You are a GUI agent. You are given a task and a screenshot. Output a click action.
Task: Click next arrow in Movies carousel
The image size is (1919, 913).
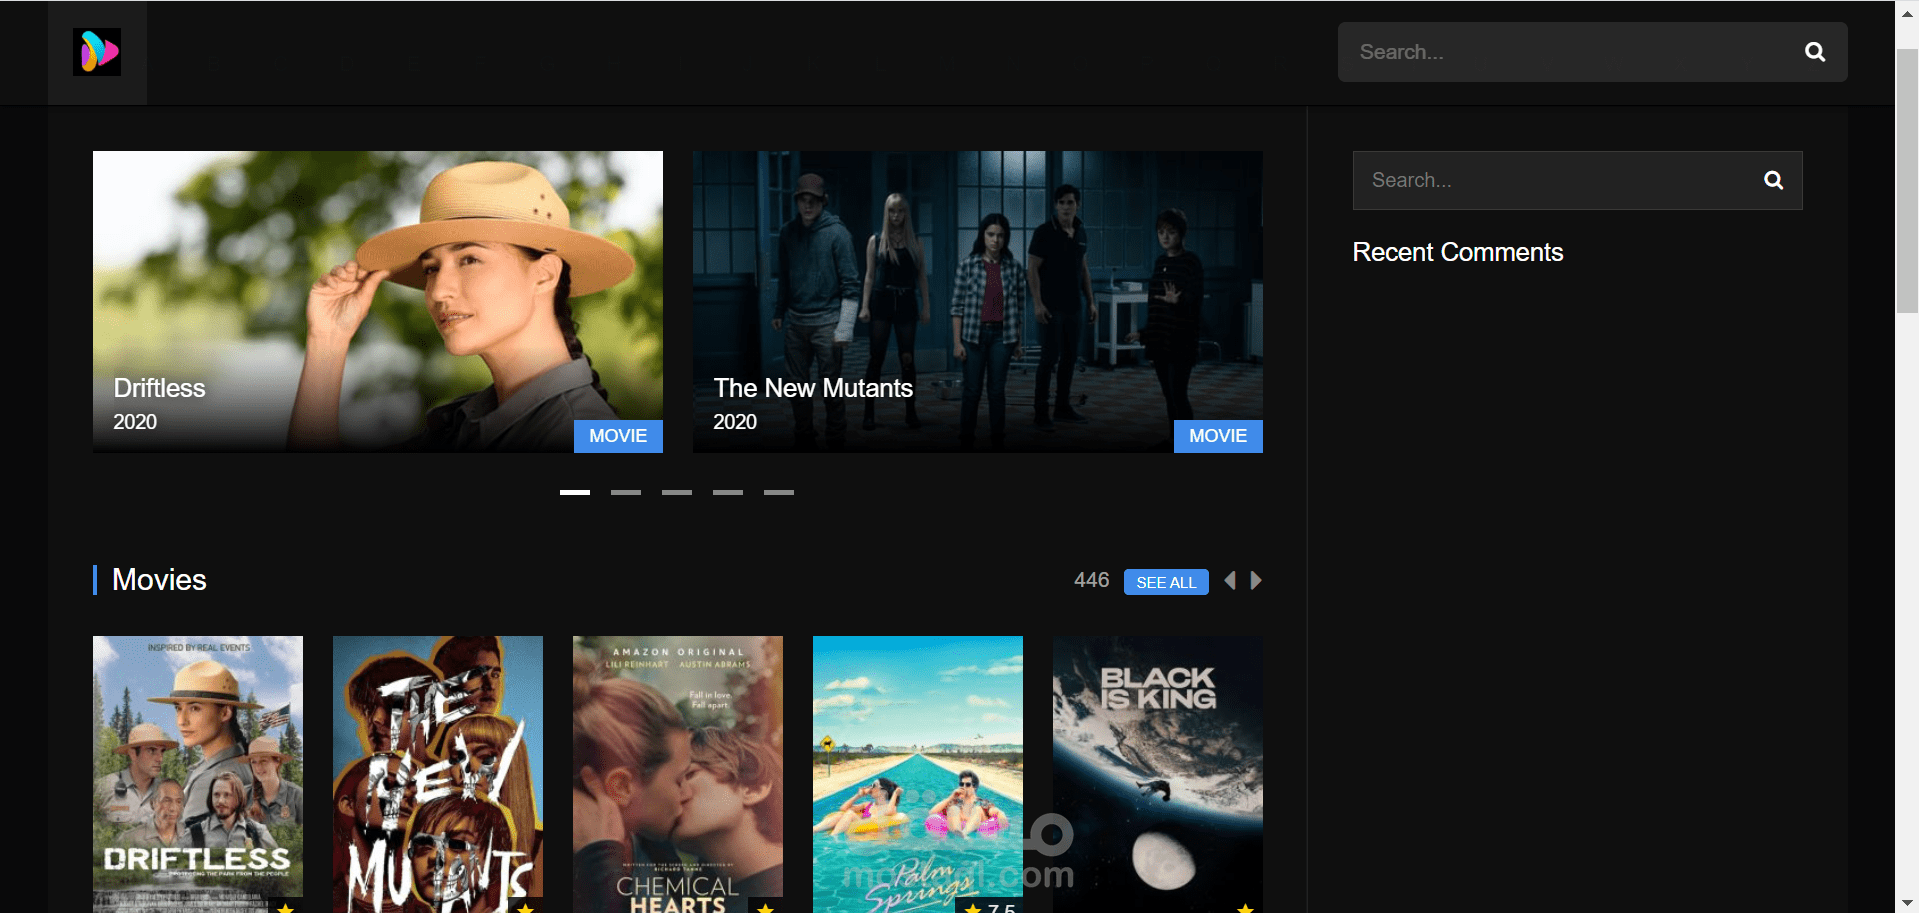[1256, 581]
